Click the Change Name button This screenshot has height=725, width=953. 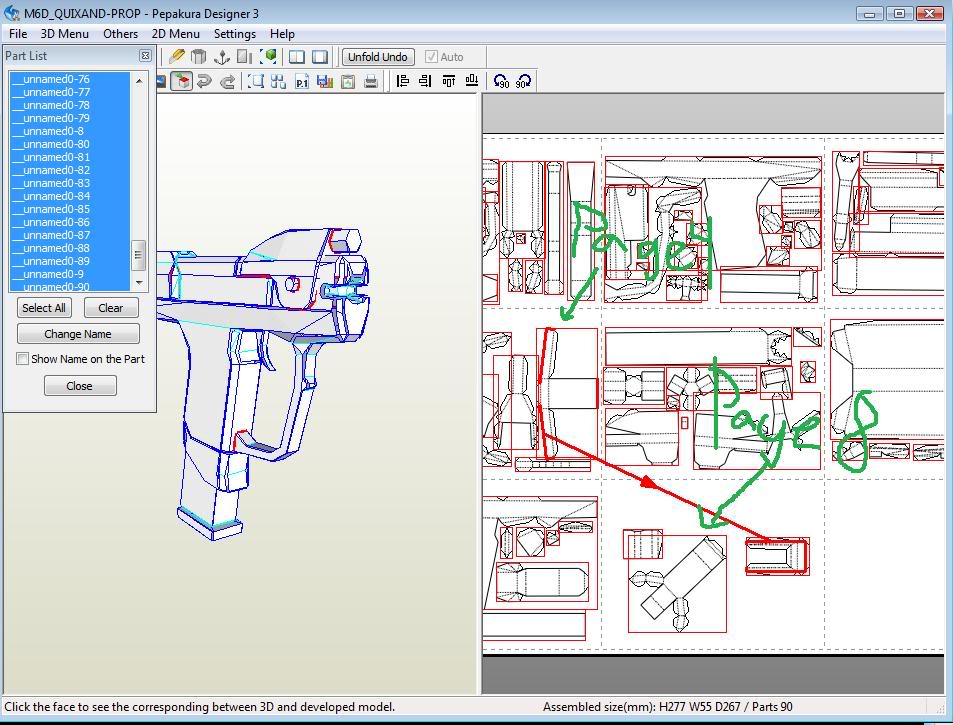tap(78, 334)
